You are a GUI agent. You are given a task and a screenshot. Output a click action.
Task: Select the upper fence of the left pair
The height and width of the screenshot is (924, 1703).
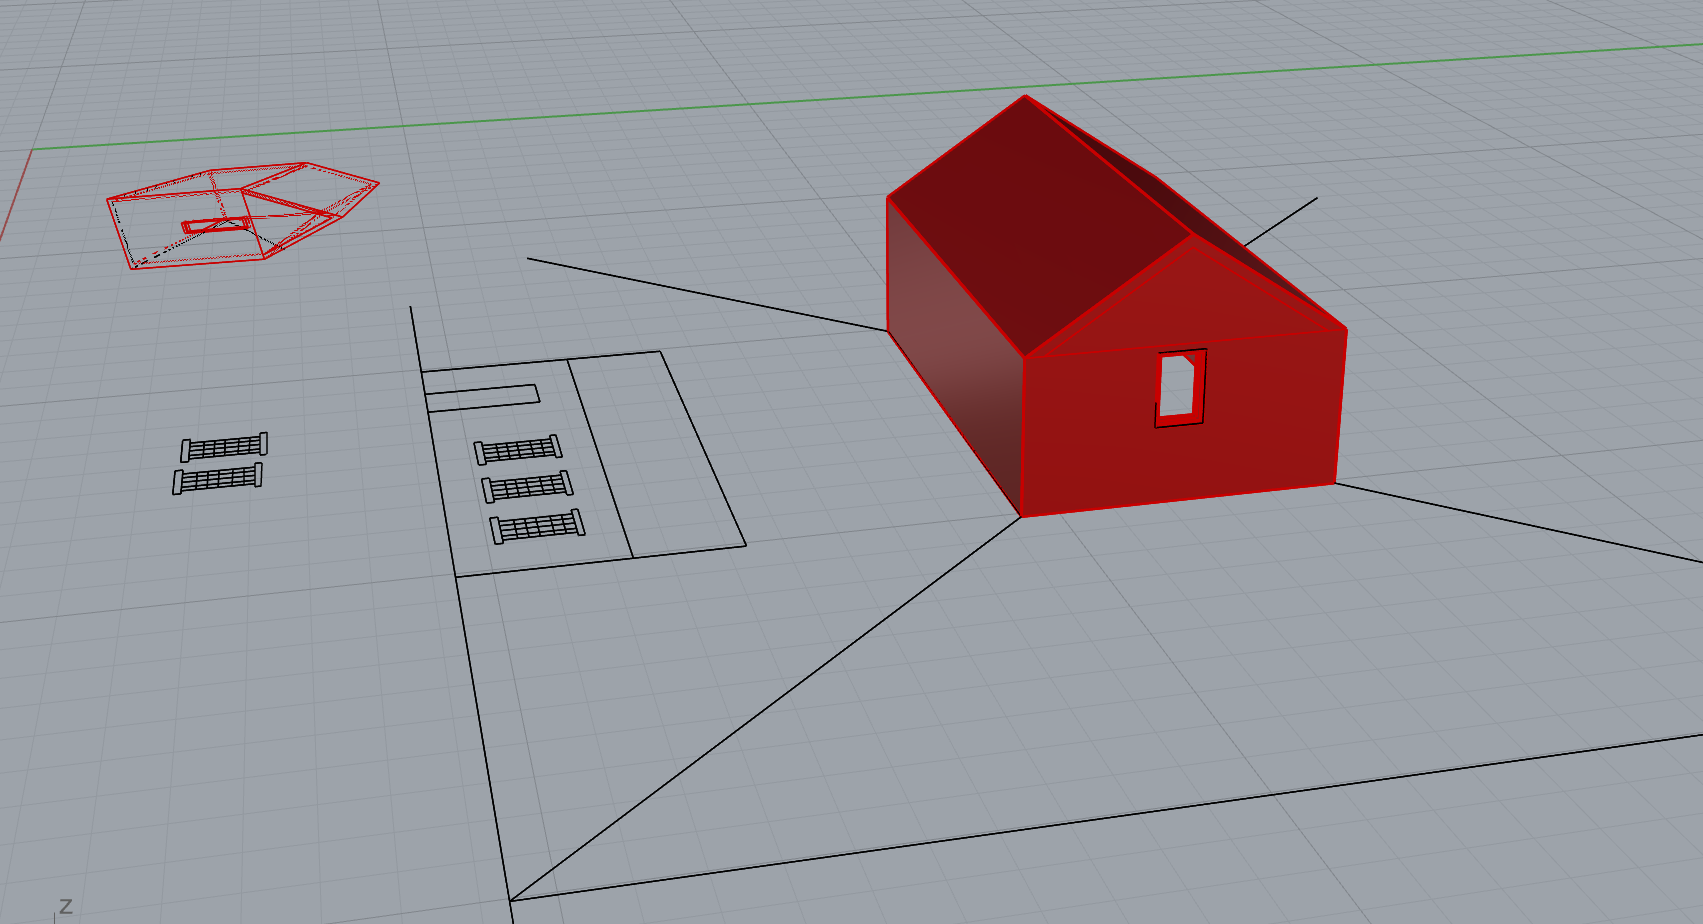224,447
